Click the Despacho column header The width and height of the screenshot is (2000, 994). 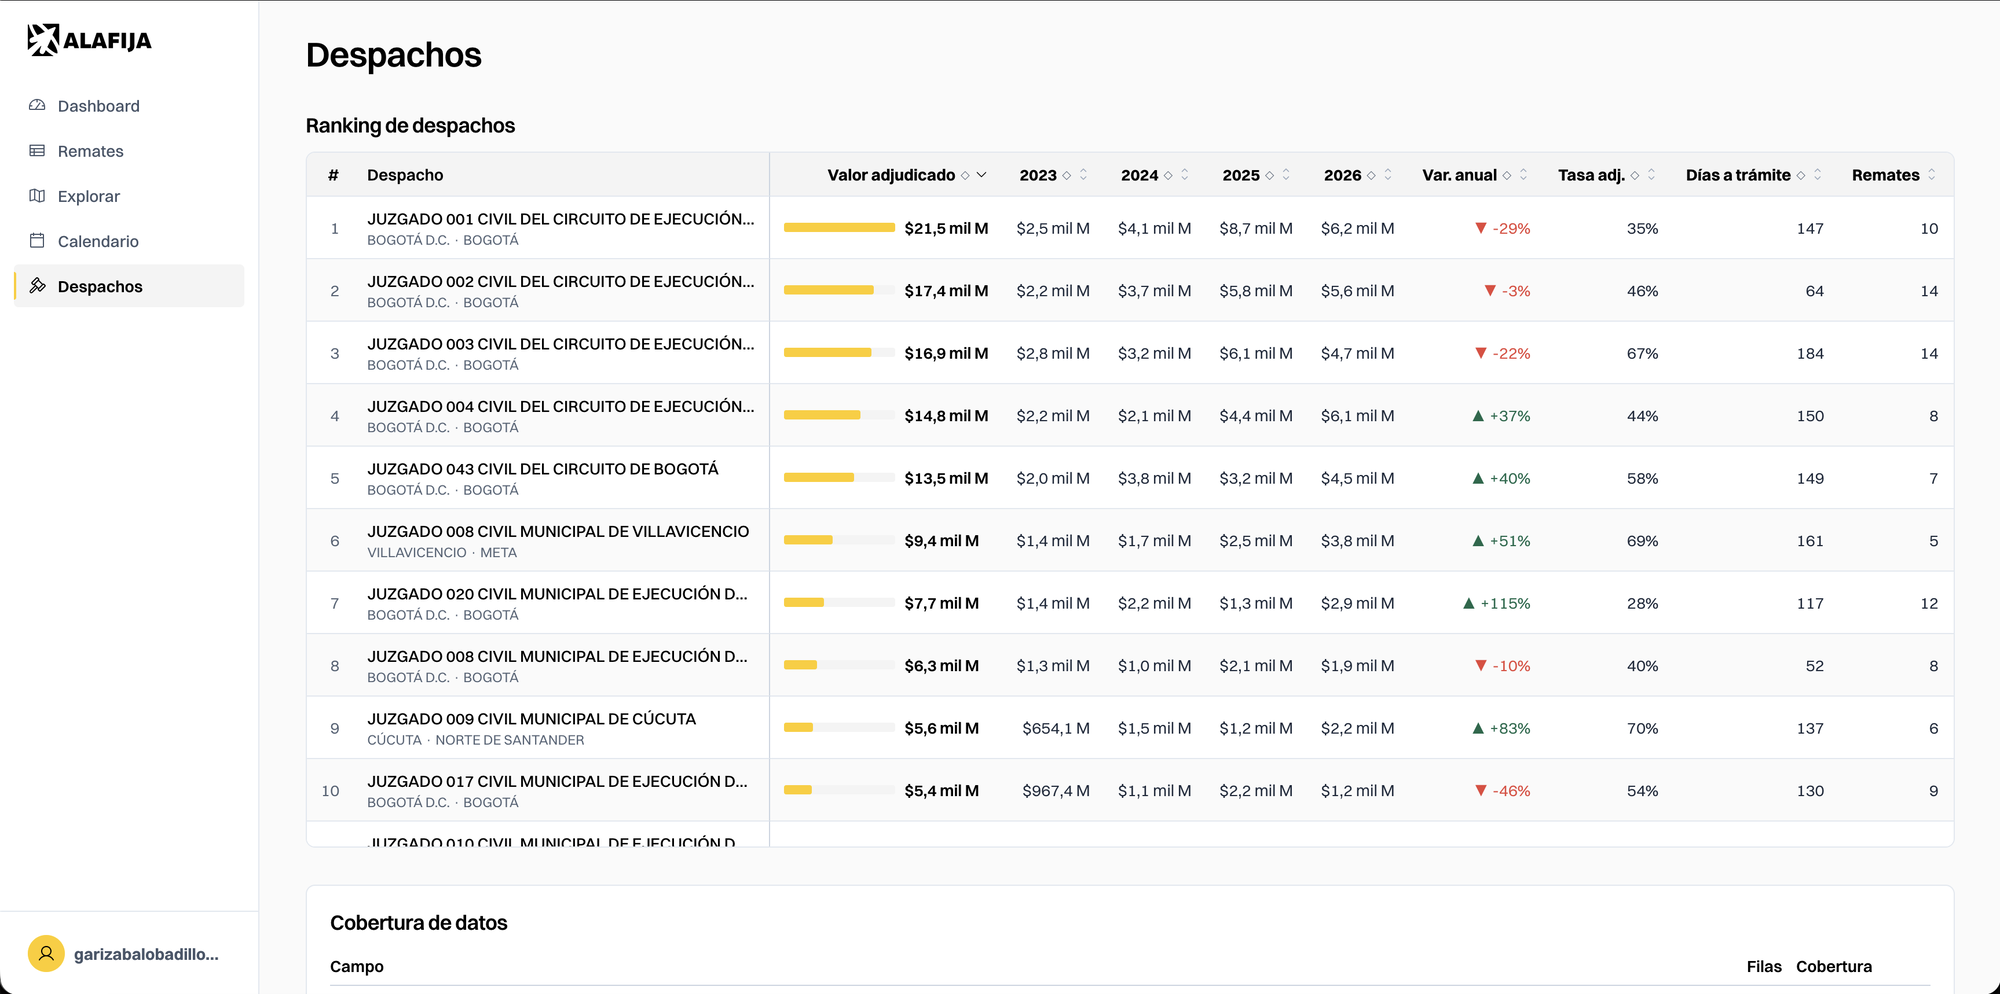405,175
